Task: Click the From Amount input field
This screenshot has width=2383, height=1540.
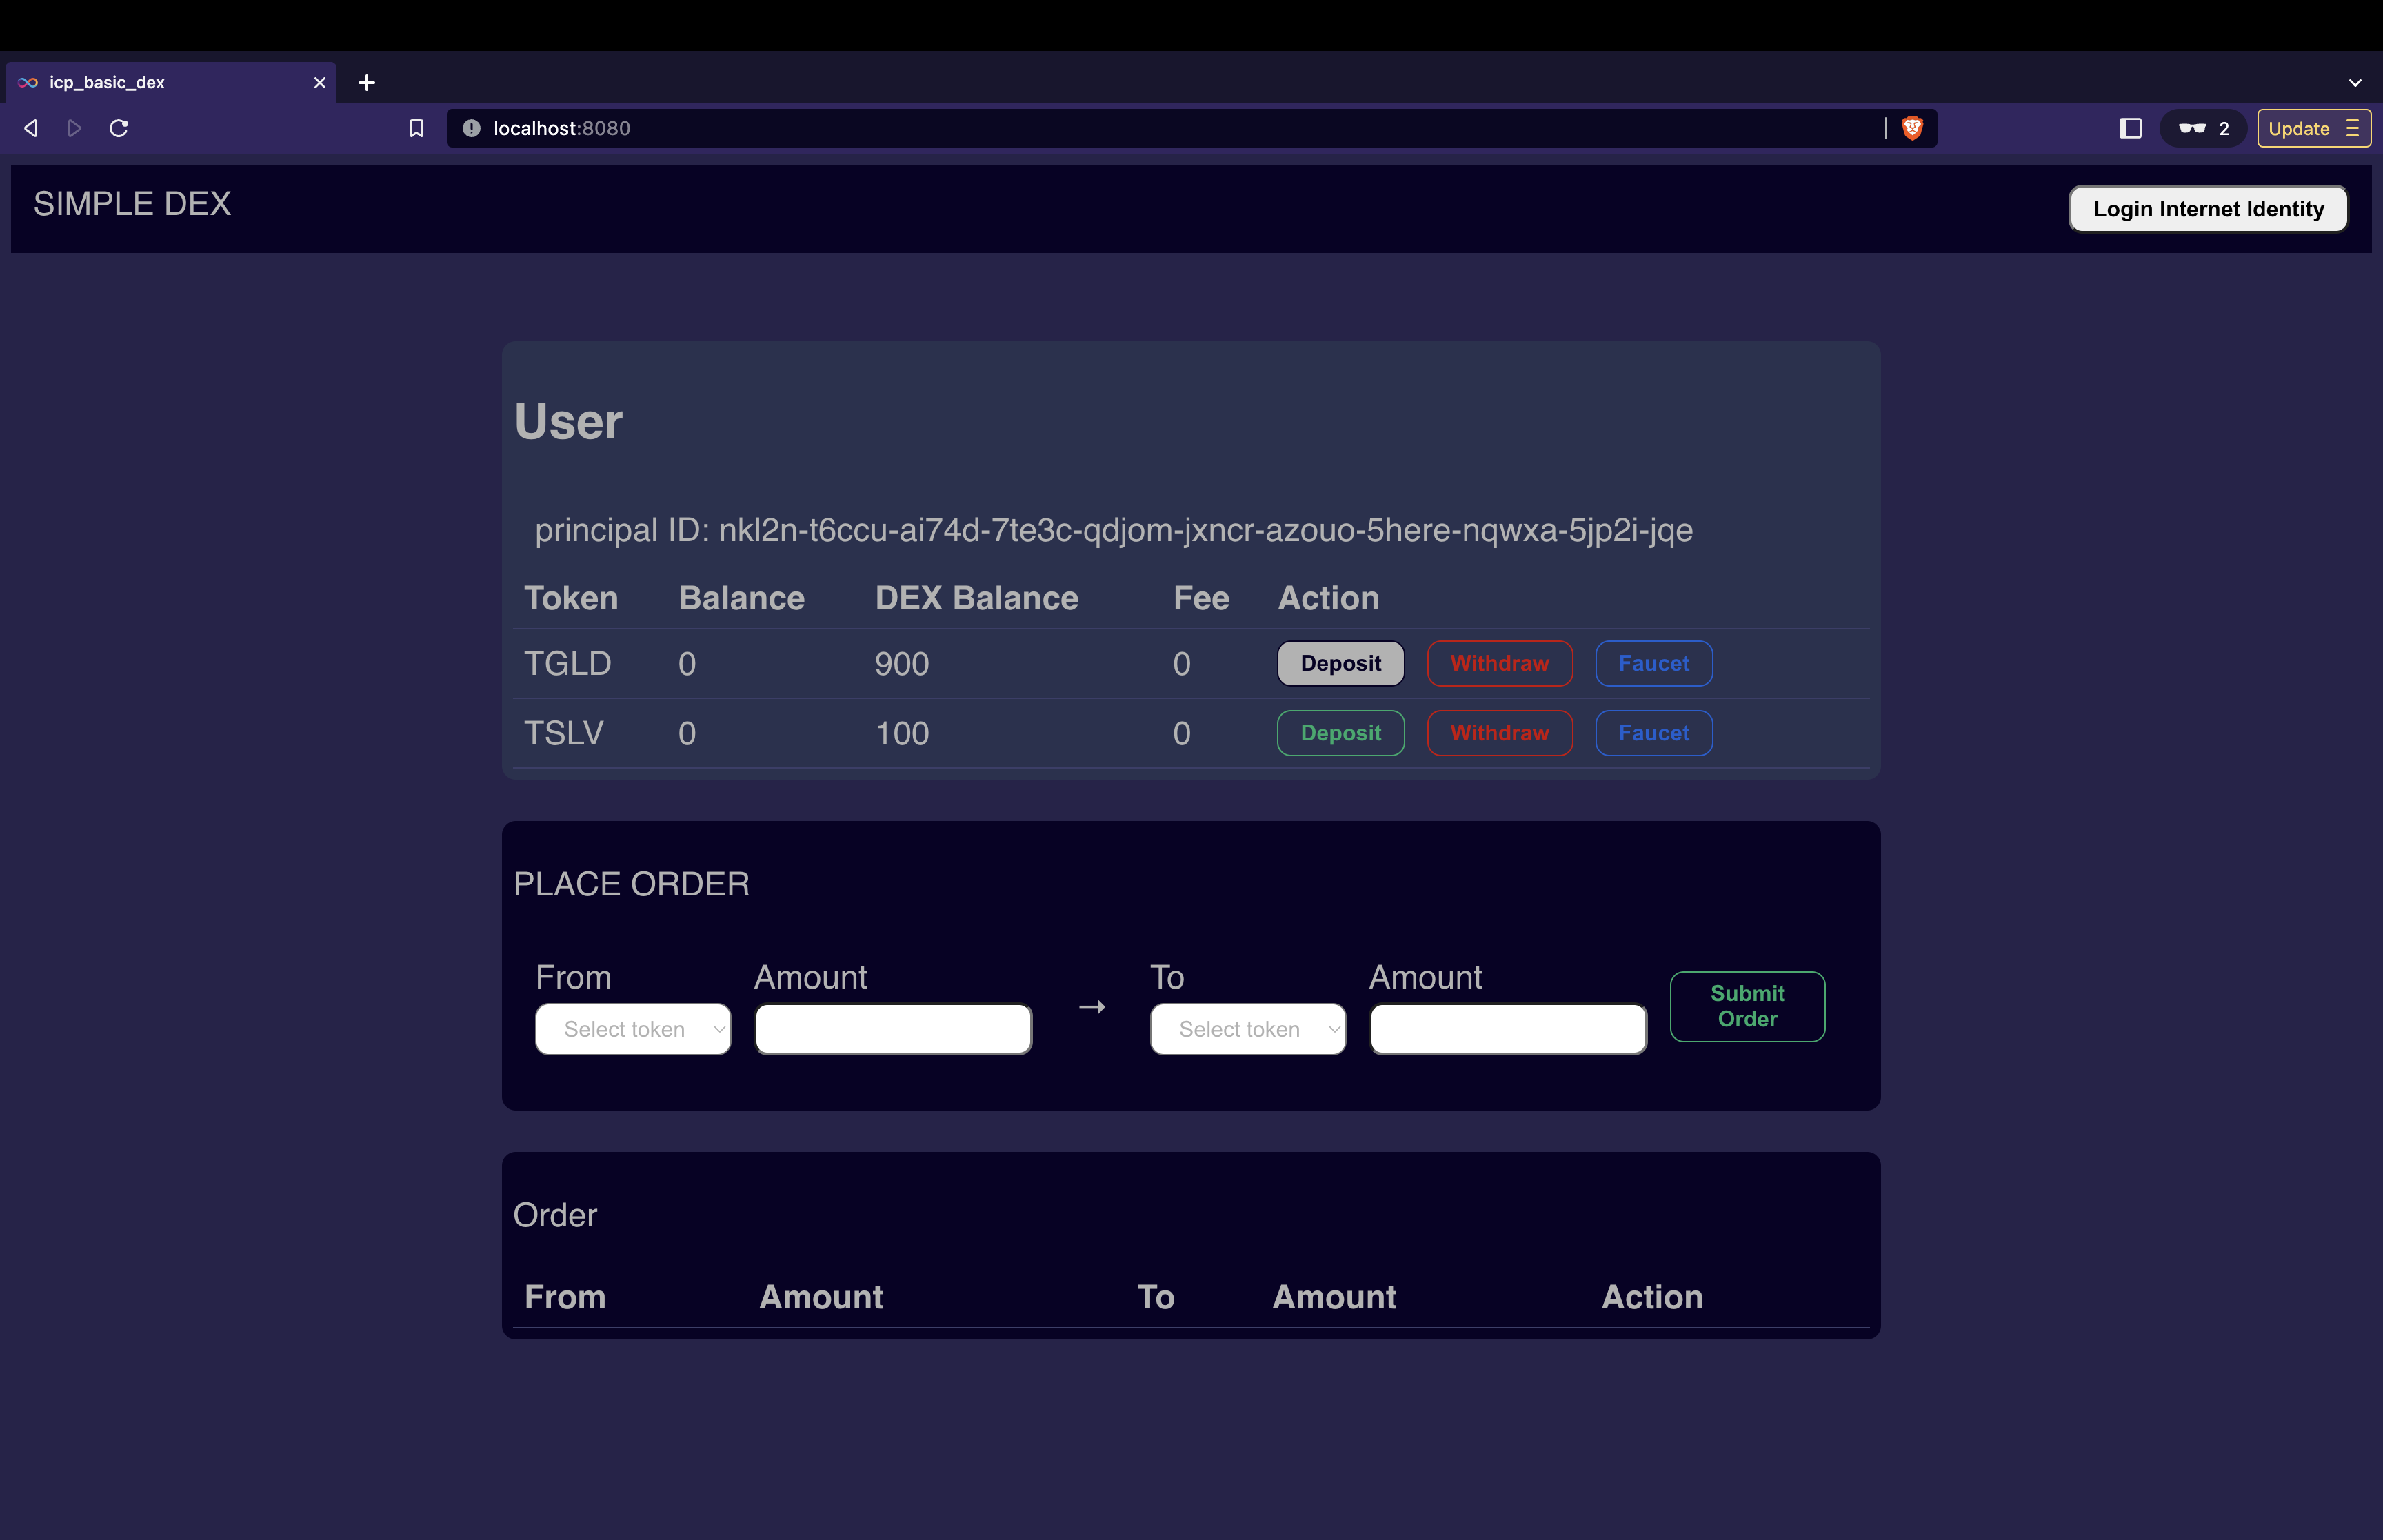Action: pos(893,1029)
